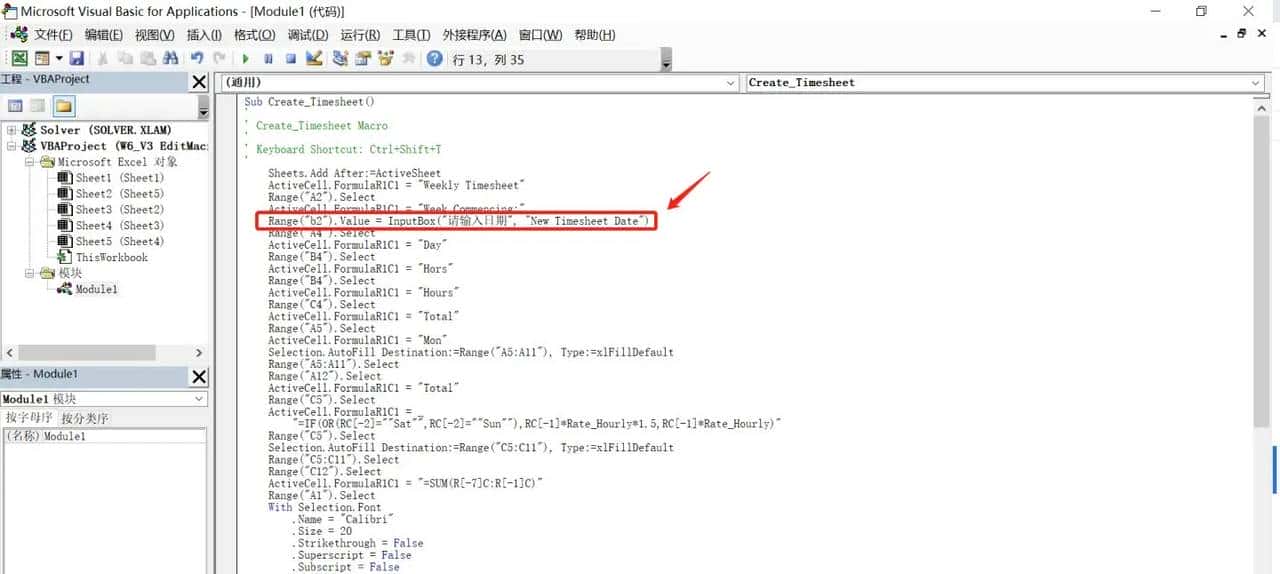The image size is (1280, 574).
Task: Open the 调试(D) menu
Action: 307,35
